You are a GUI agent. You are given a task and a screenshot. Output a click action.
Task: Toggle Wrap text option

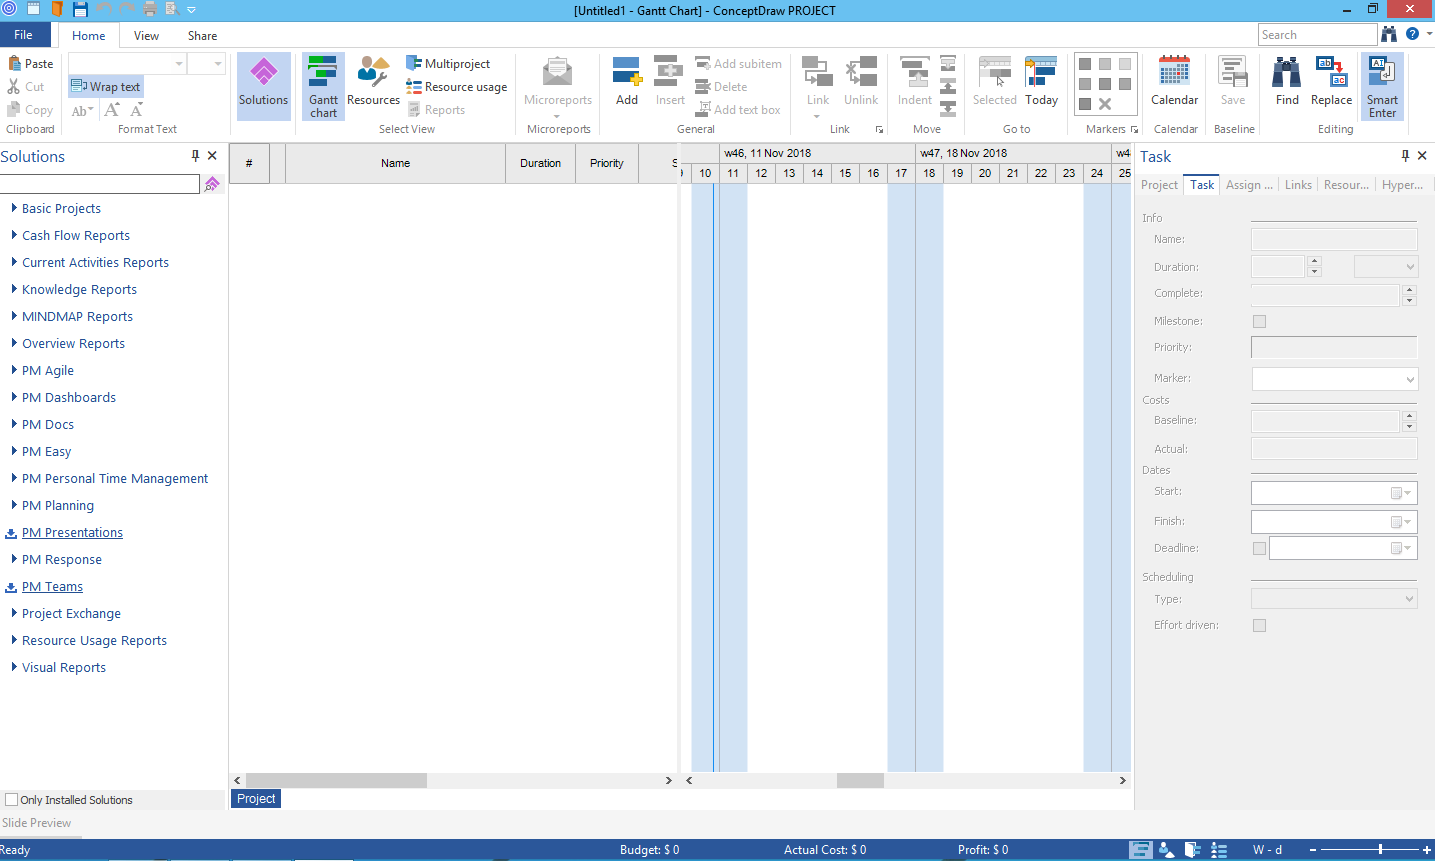pos(106,87)
